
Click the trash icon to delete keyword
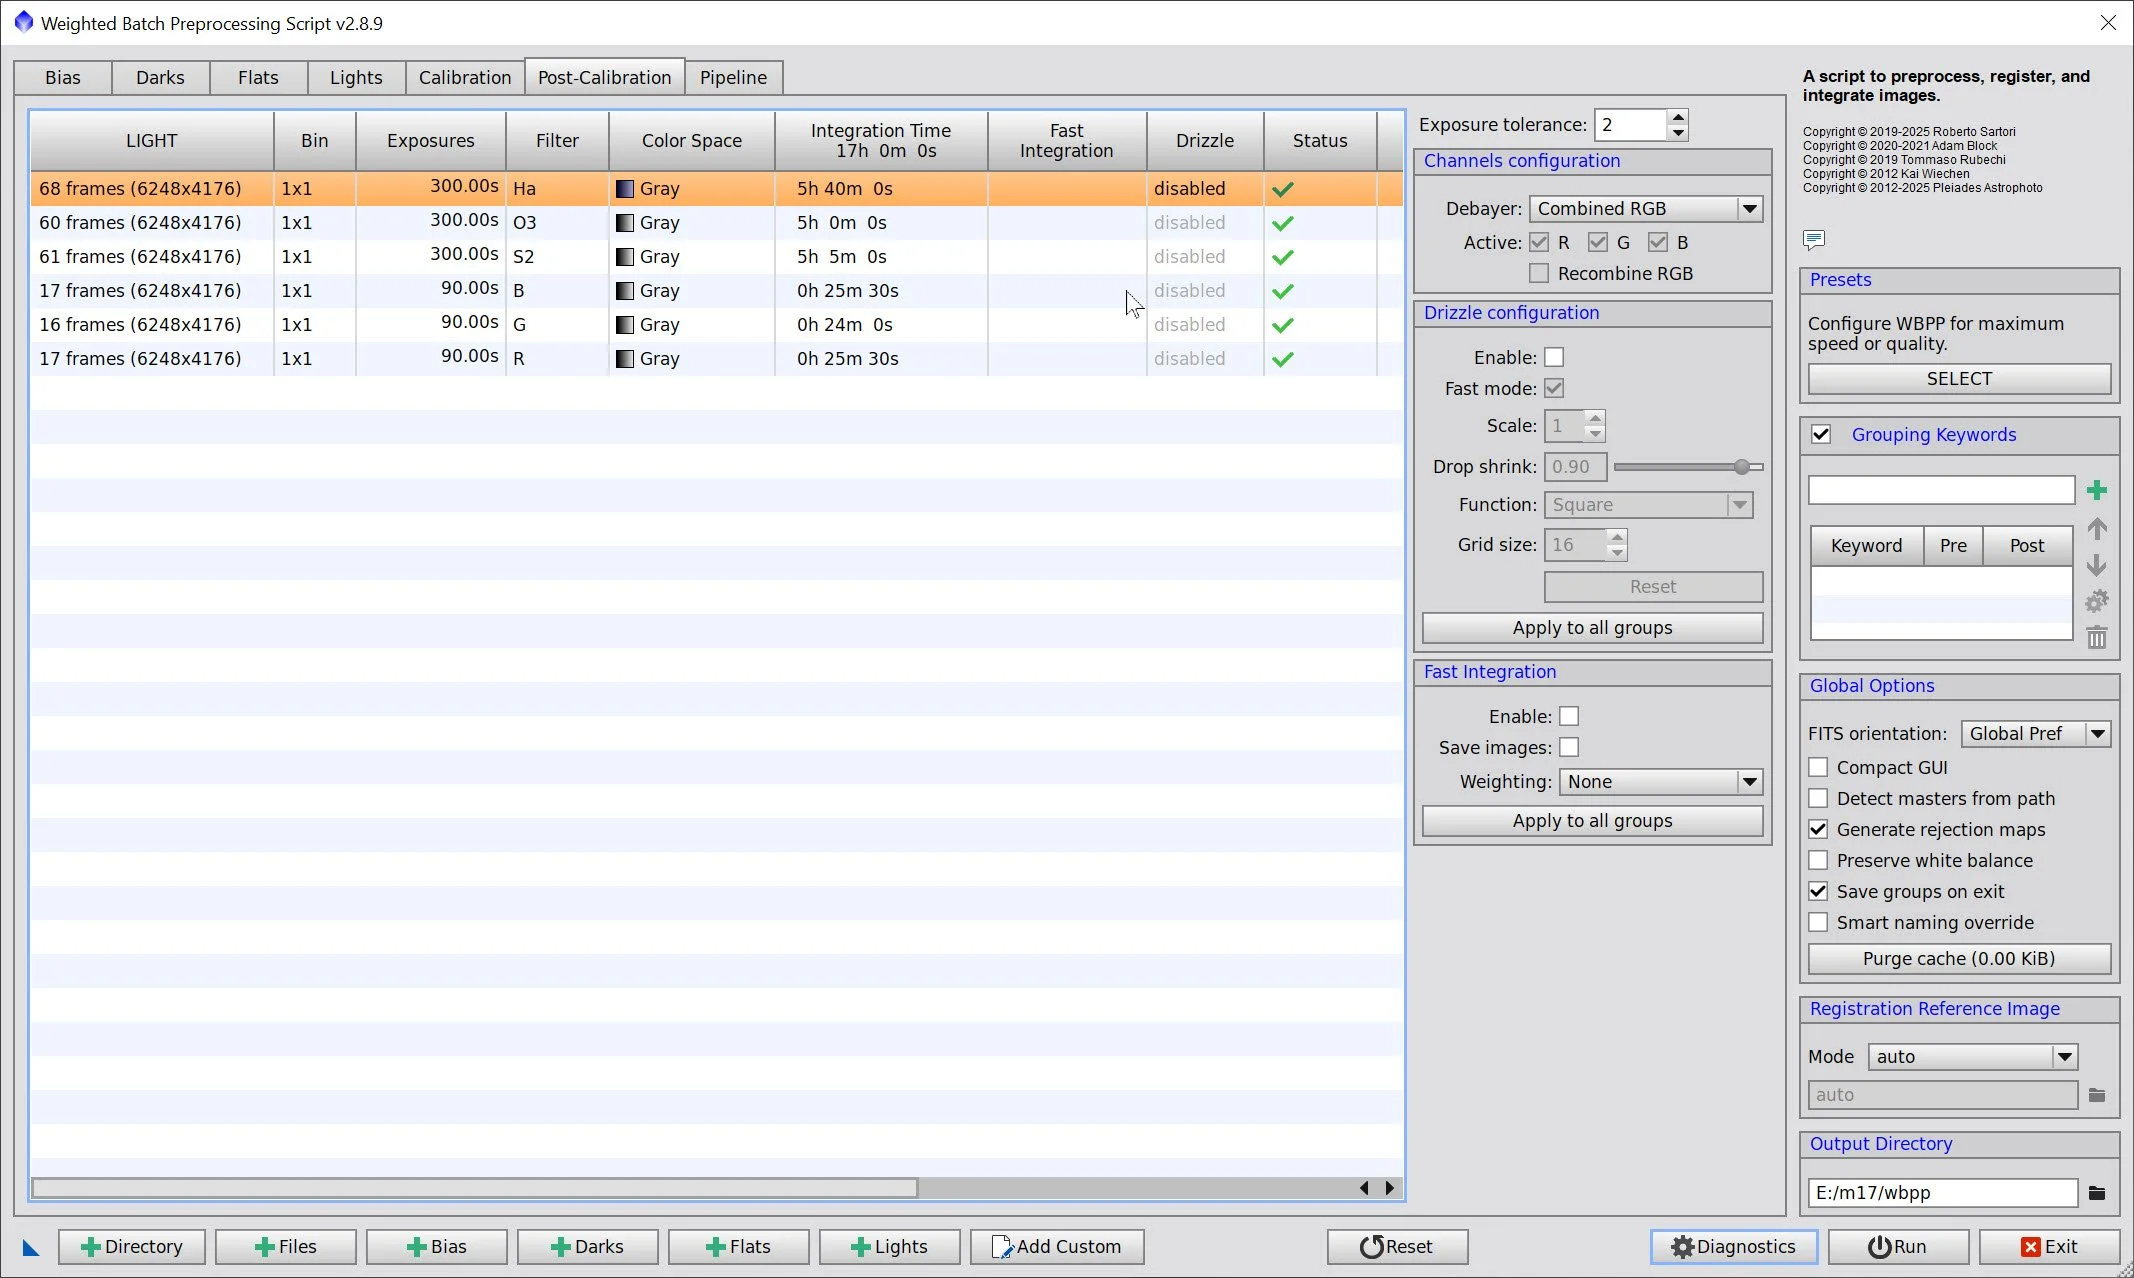[2097, 637]
